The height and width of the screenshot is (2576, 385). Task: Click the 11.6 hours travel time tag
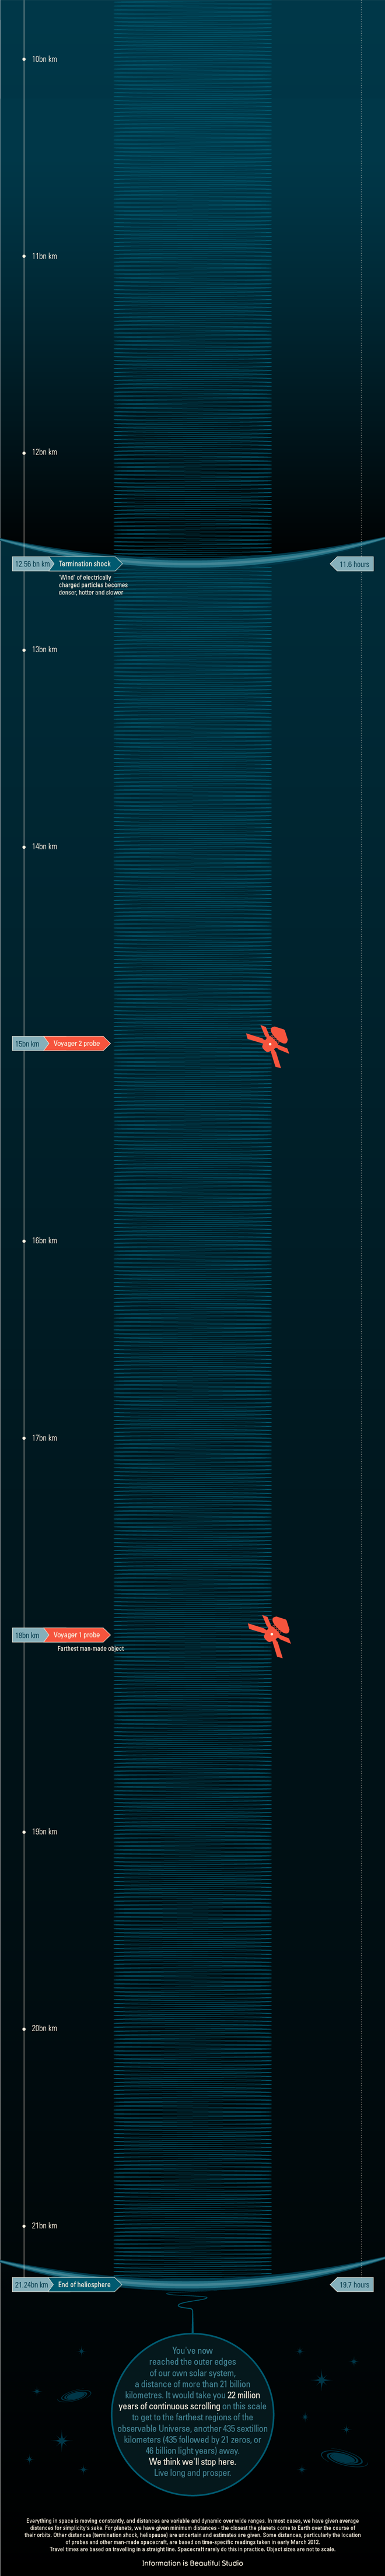(x=353, y=564)
